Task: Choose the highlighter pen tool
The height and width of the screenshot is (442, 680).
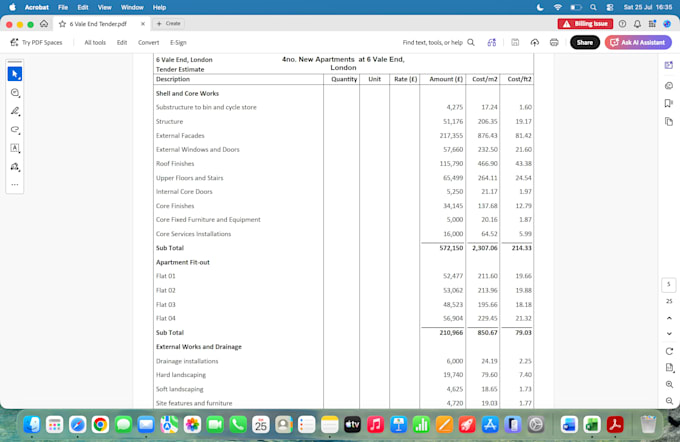Action: [15, 111]
